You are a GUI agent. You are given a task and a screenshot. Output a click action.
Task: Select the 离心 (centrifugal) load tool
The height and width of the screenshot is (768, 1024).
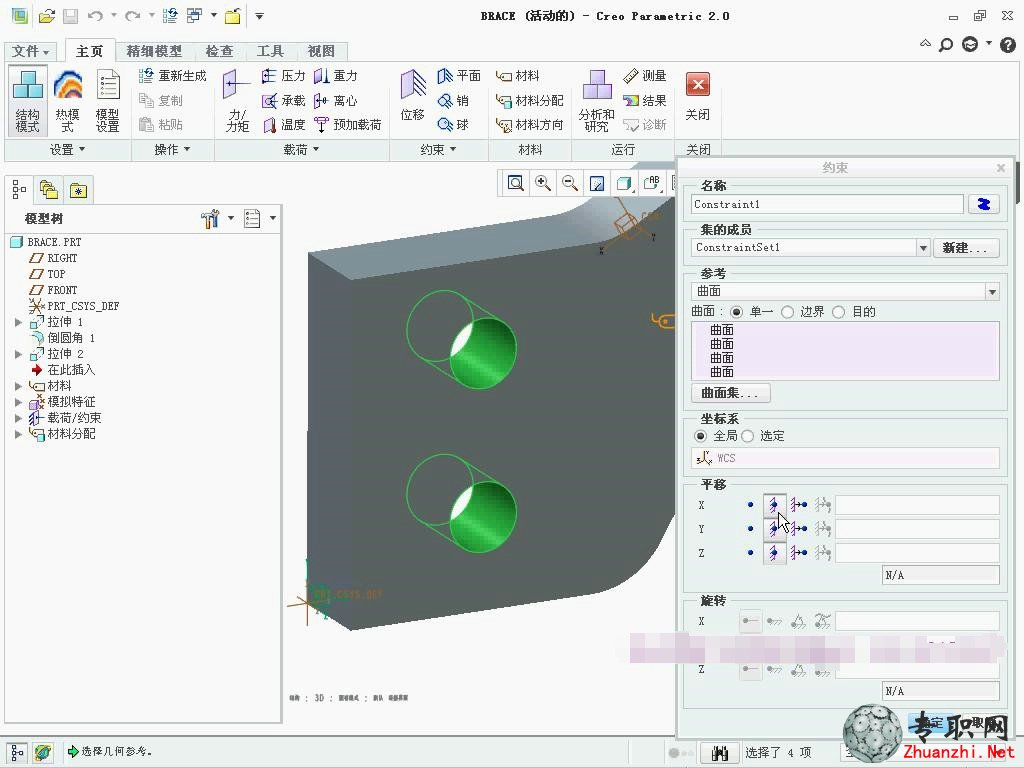tap(336, 101)
